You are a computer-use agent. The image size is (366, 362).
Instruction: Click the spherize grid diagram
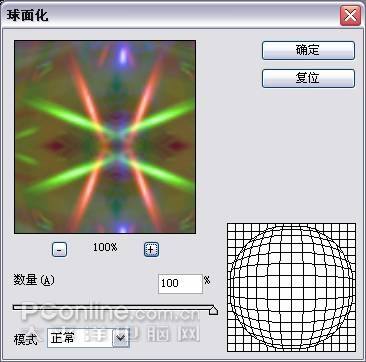tap(291, 287)
